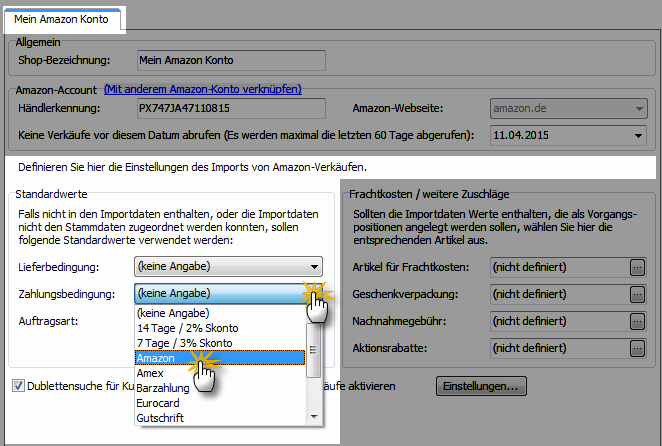Screen dimensions: 662x446
Task: Toggle the Dublettensuche checkbox
Action: [x=18, y=386]
